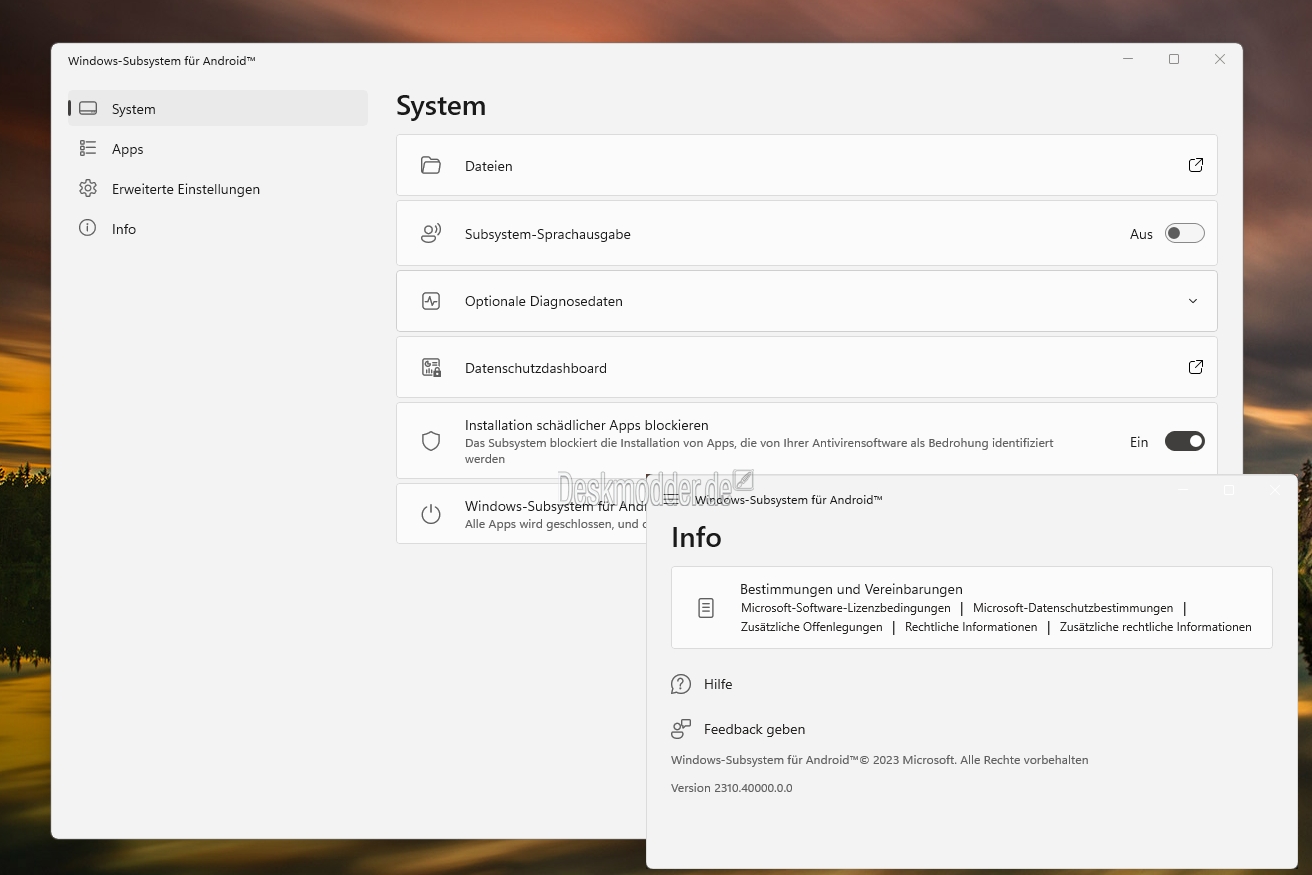Open the Zusätzliche Offenlegungen link

click(x=812, y=627)
